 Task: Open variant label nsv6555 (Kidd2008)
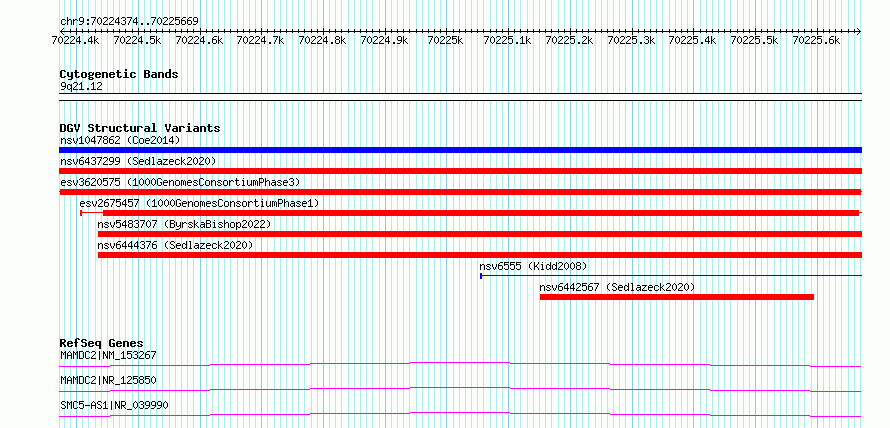[x=533, y=266]
